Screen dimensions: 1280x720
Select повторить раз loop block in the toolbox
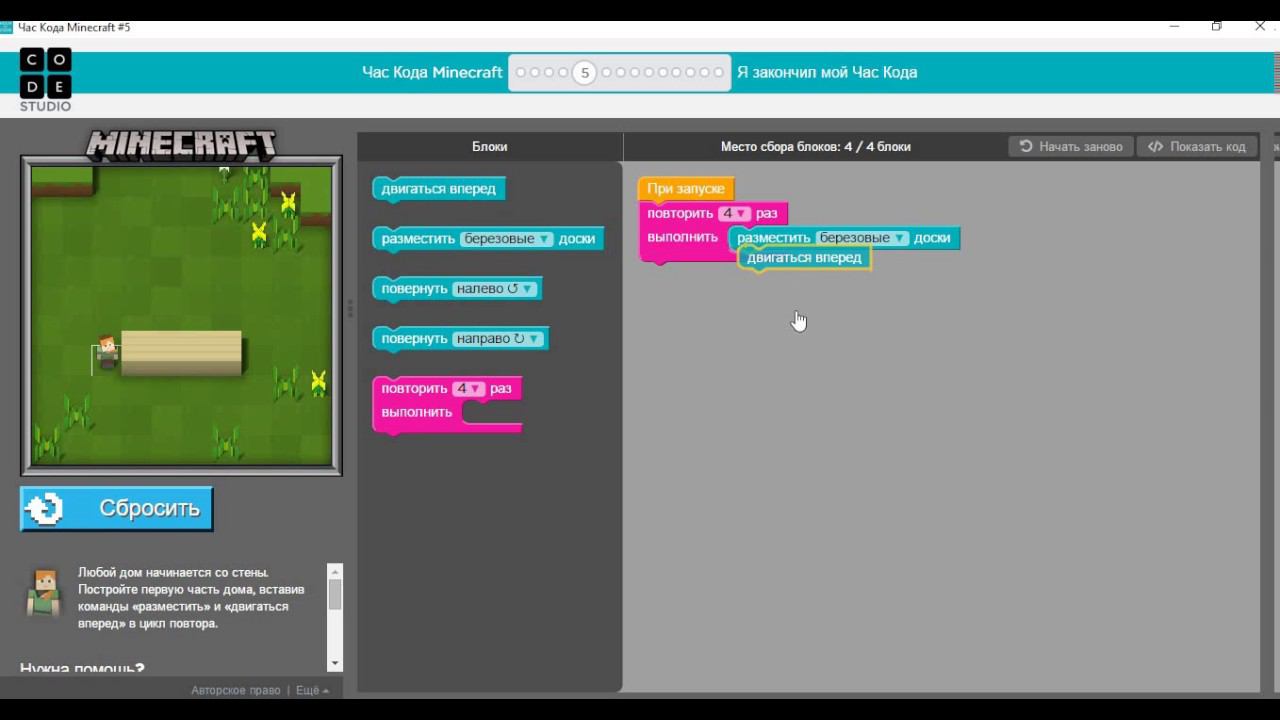pos(447,404)
